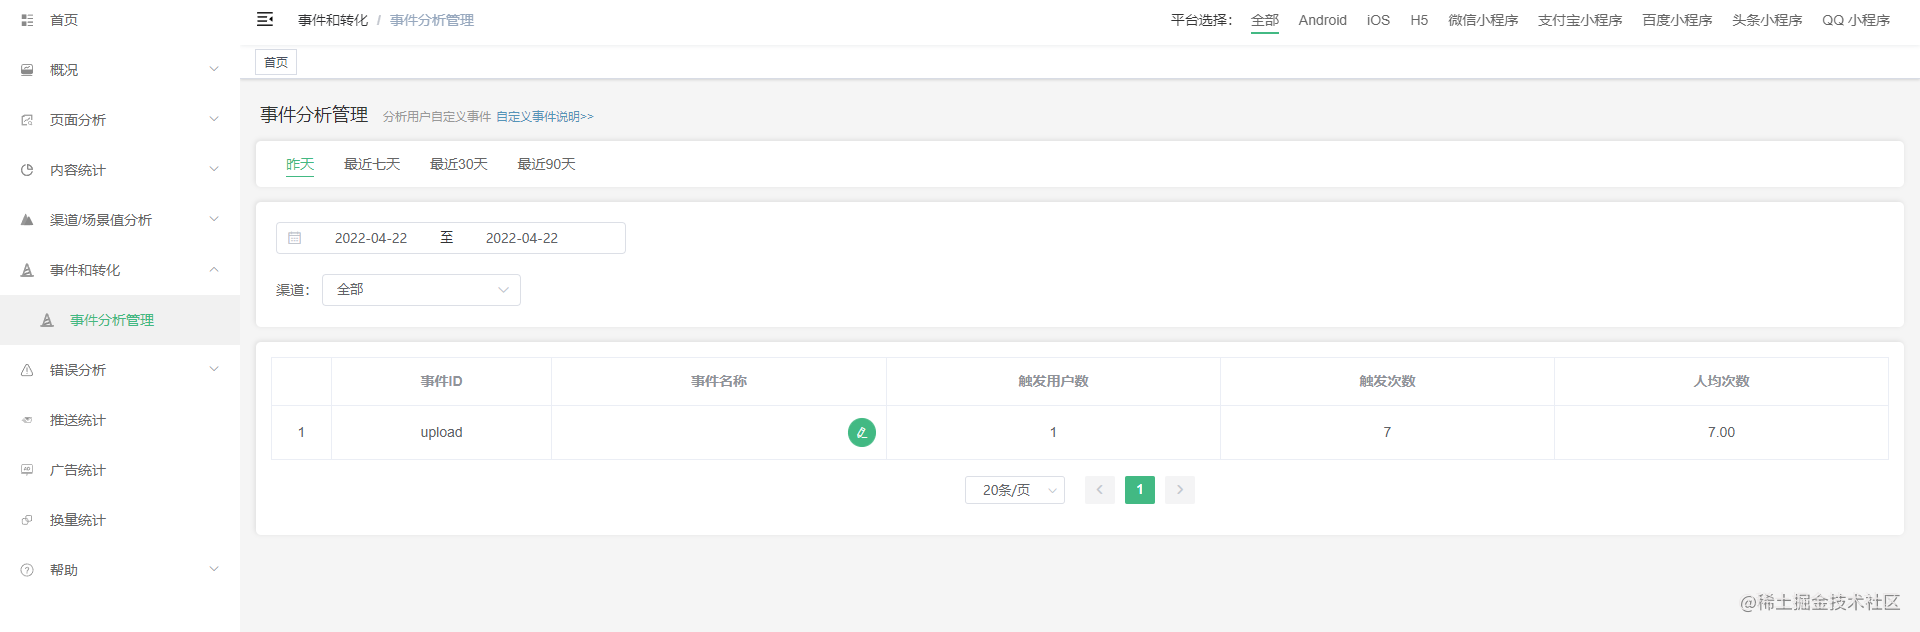1920x632 pixels.
Task: Click page number 1 button
Action: pos(1140,490)
